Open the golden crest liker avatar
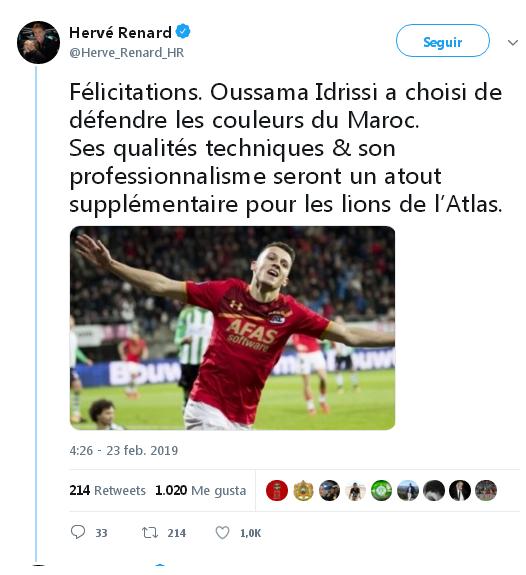This screenshot has width=526, height=575. pos(303,490)
